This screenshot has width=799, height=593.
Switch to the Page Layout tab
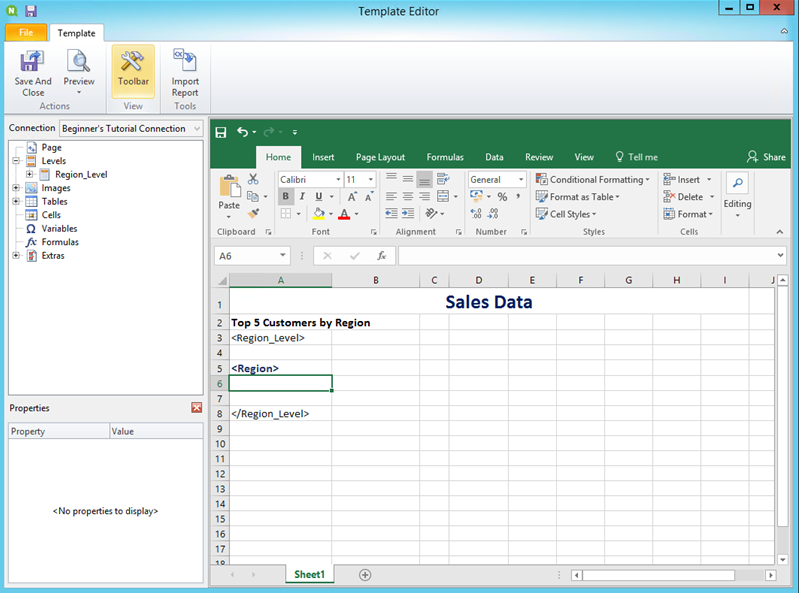pos(380,157)
